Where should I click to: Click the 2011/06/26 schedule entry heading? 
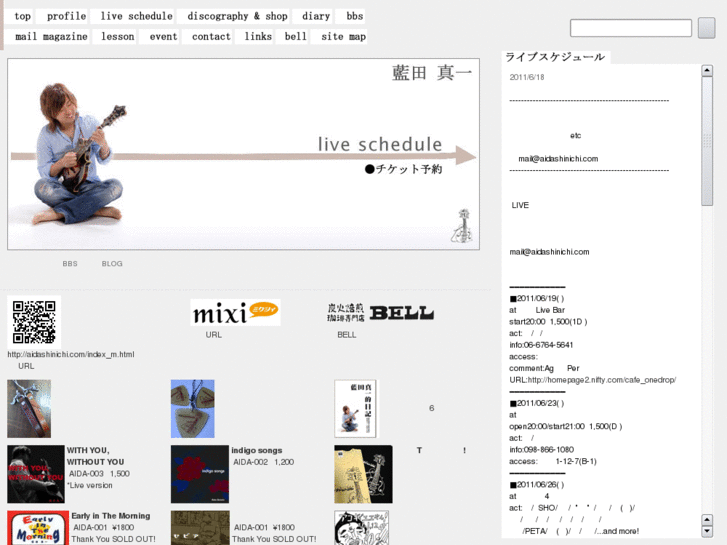click(x=537, y=485)
